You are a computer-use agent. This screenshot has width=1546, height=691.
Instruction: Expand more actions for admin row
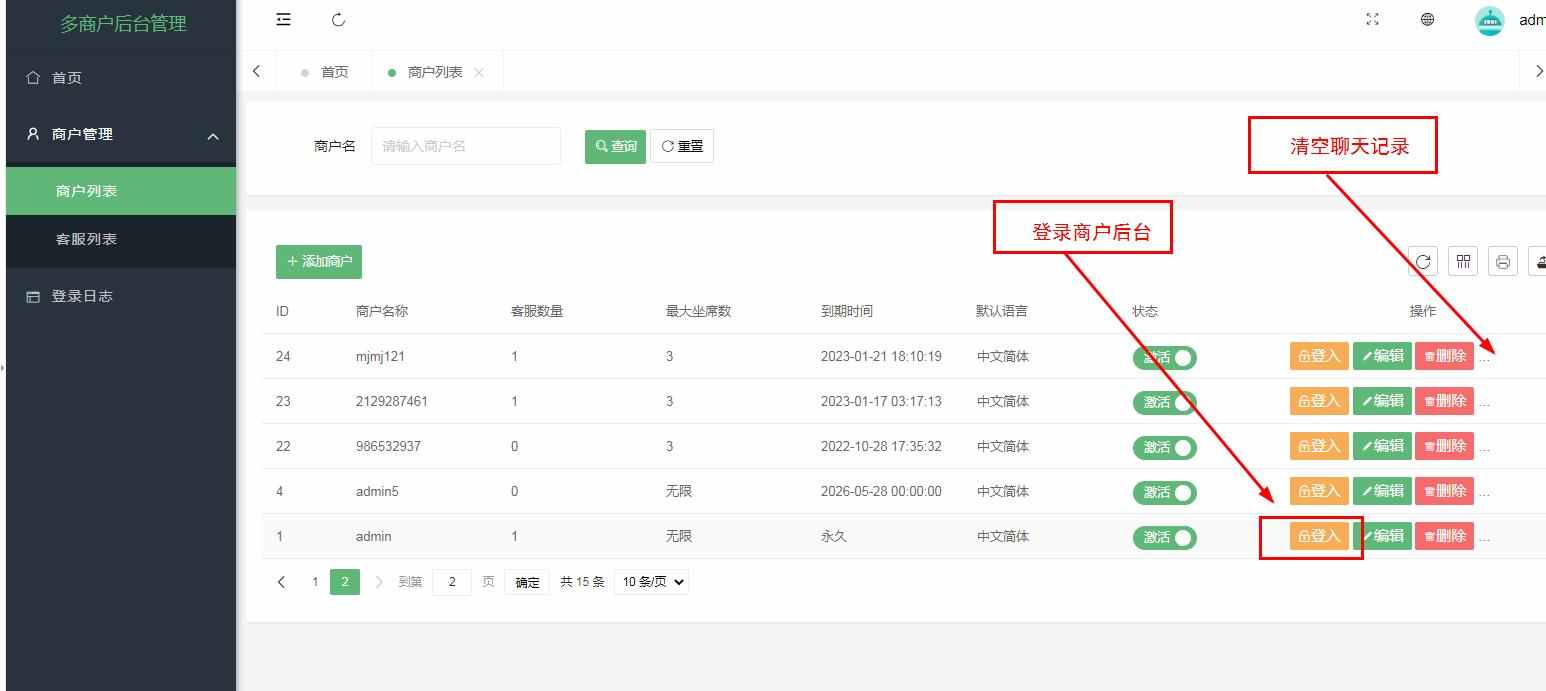[1485, 538]
